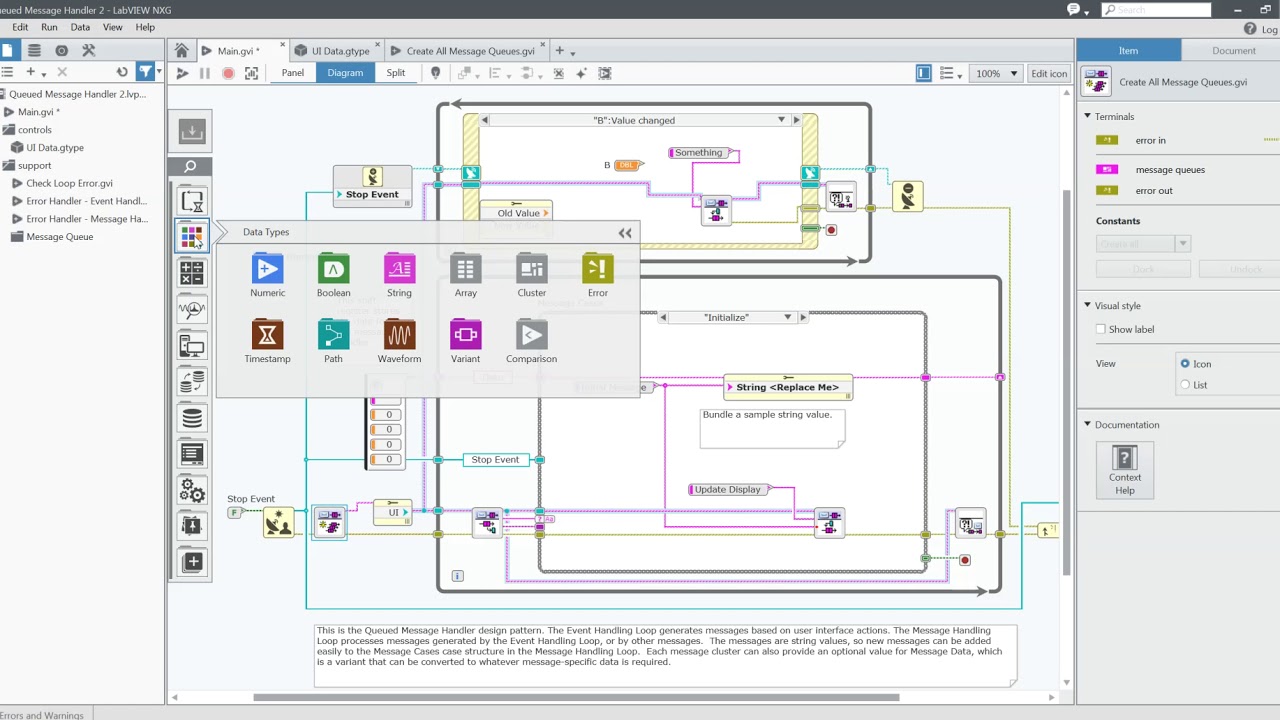
Task: Expand the Check Loop Error.gvi tree item
Action: [17, 183]
